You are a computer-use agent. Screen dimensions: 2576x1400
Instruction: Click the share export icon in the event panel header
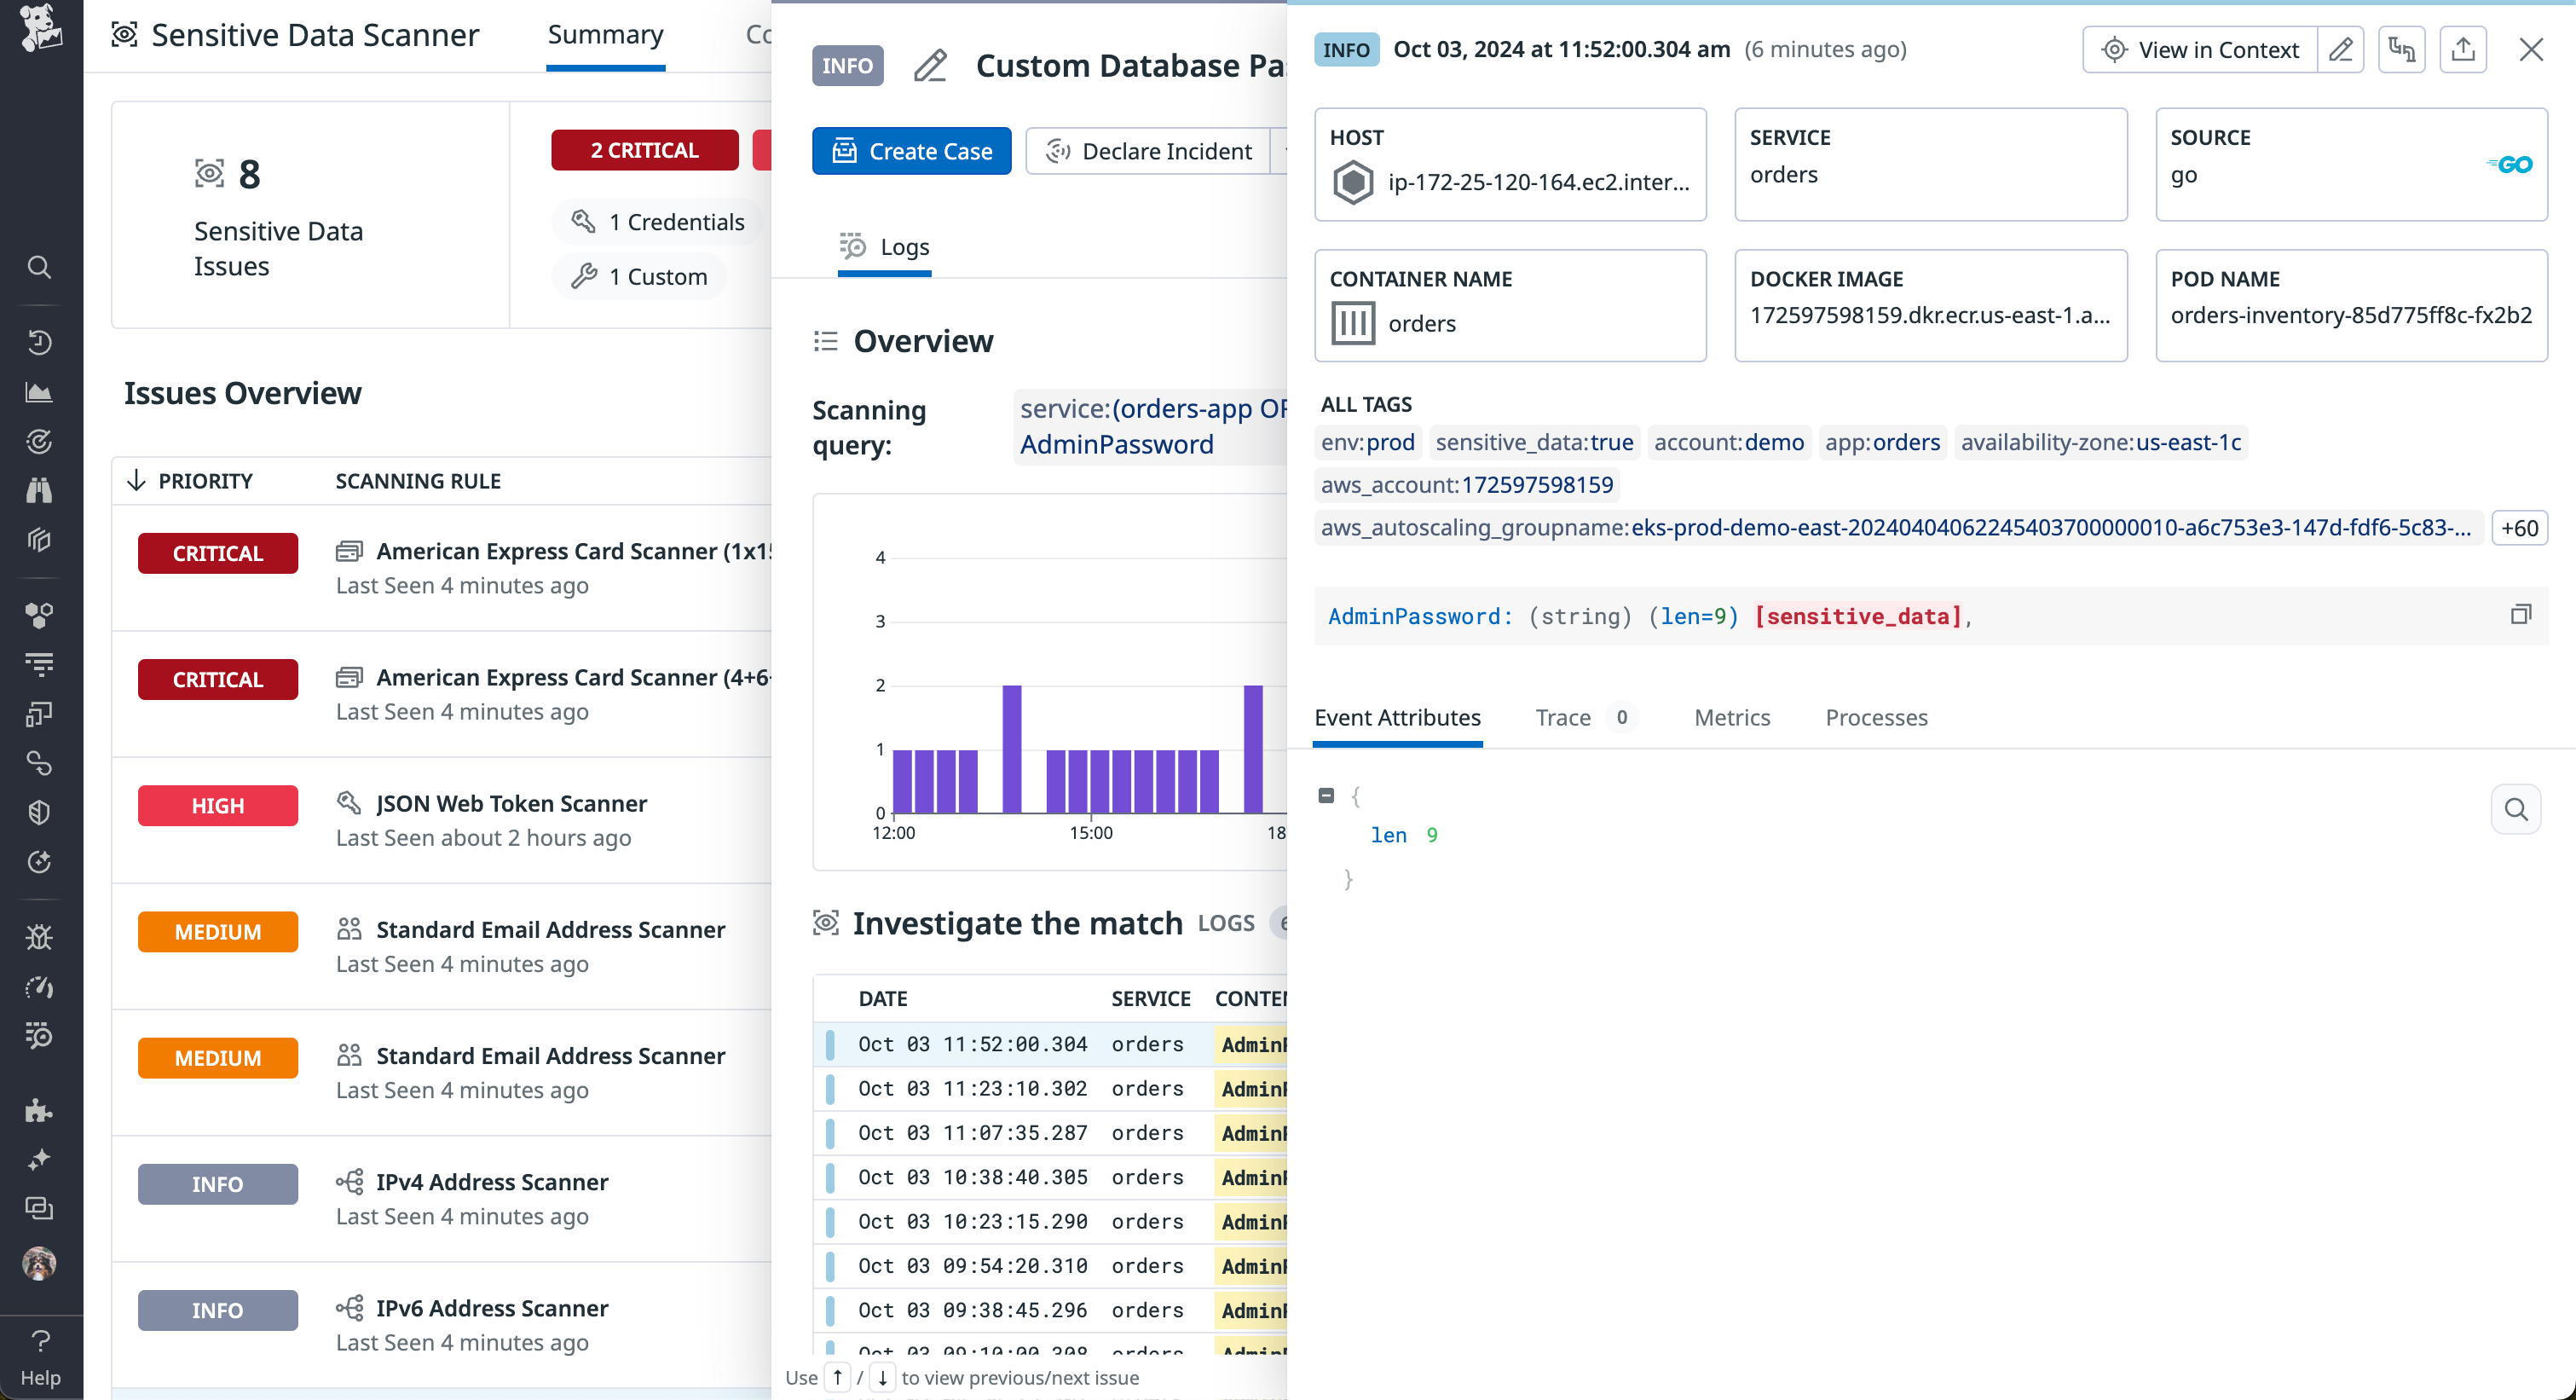tap(2464, 49)
